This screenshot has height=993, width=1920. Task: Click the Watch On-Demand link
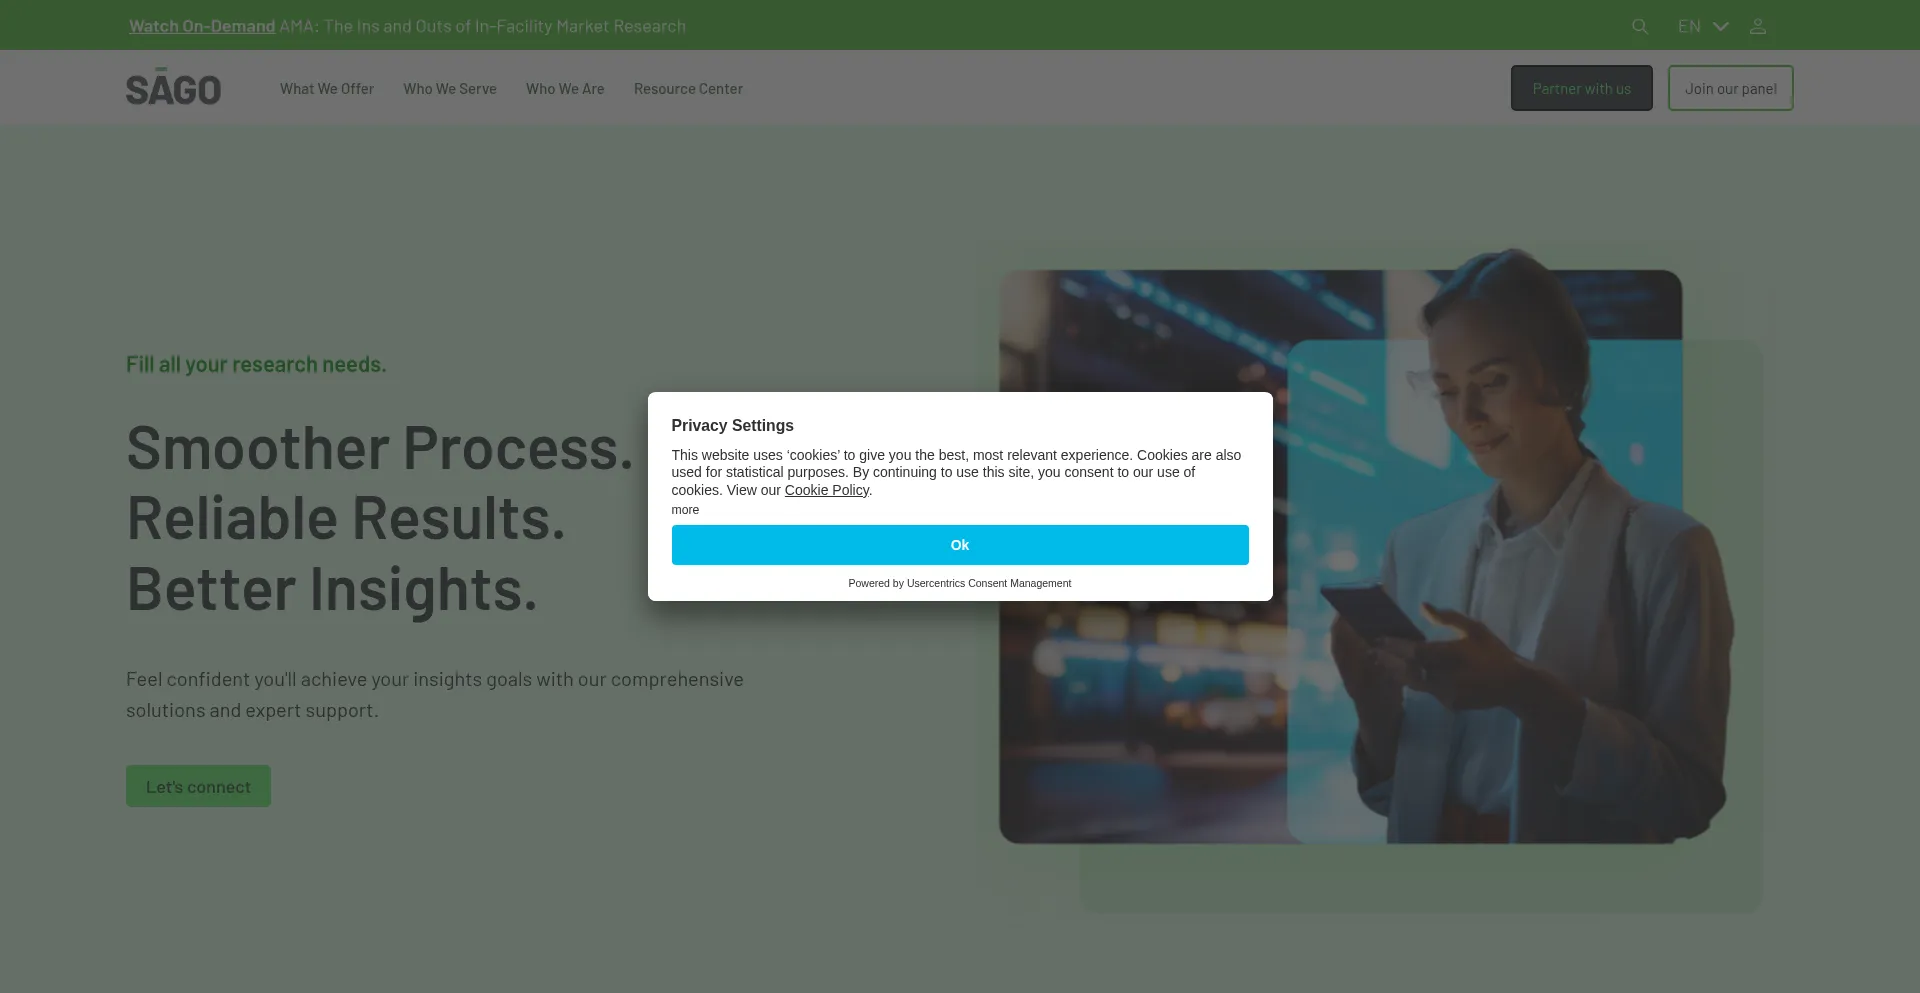[202, 26]
